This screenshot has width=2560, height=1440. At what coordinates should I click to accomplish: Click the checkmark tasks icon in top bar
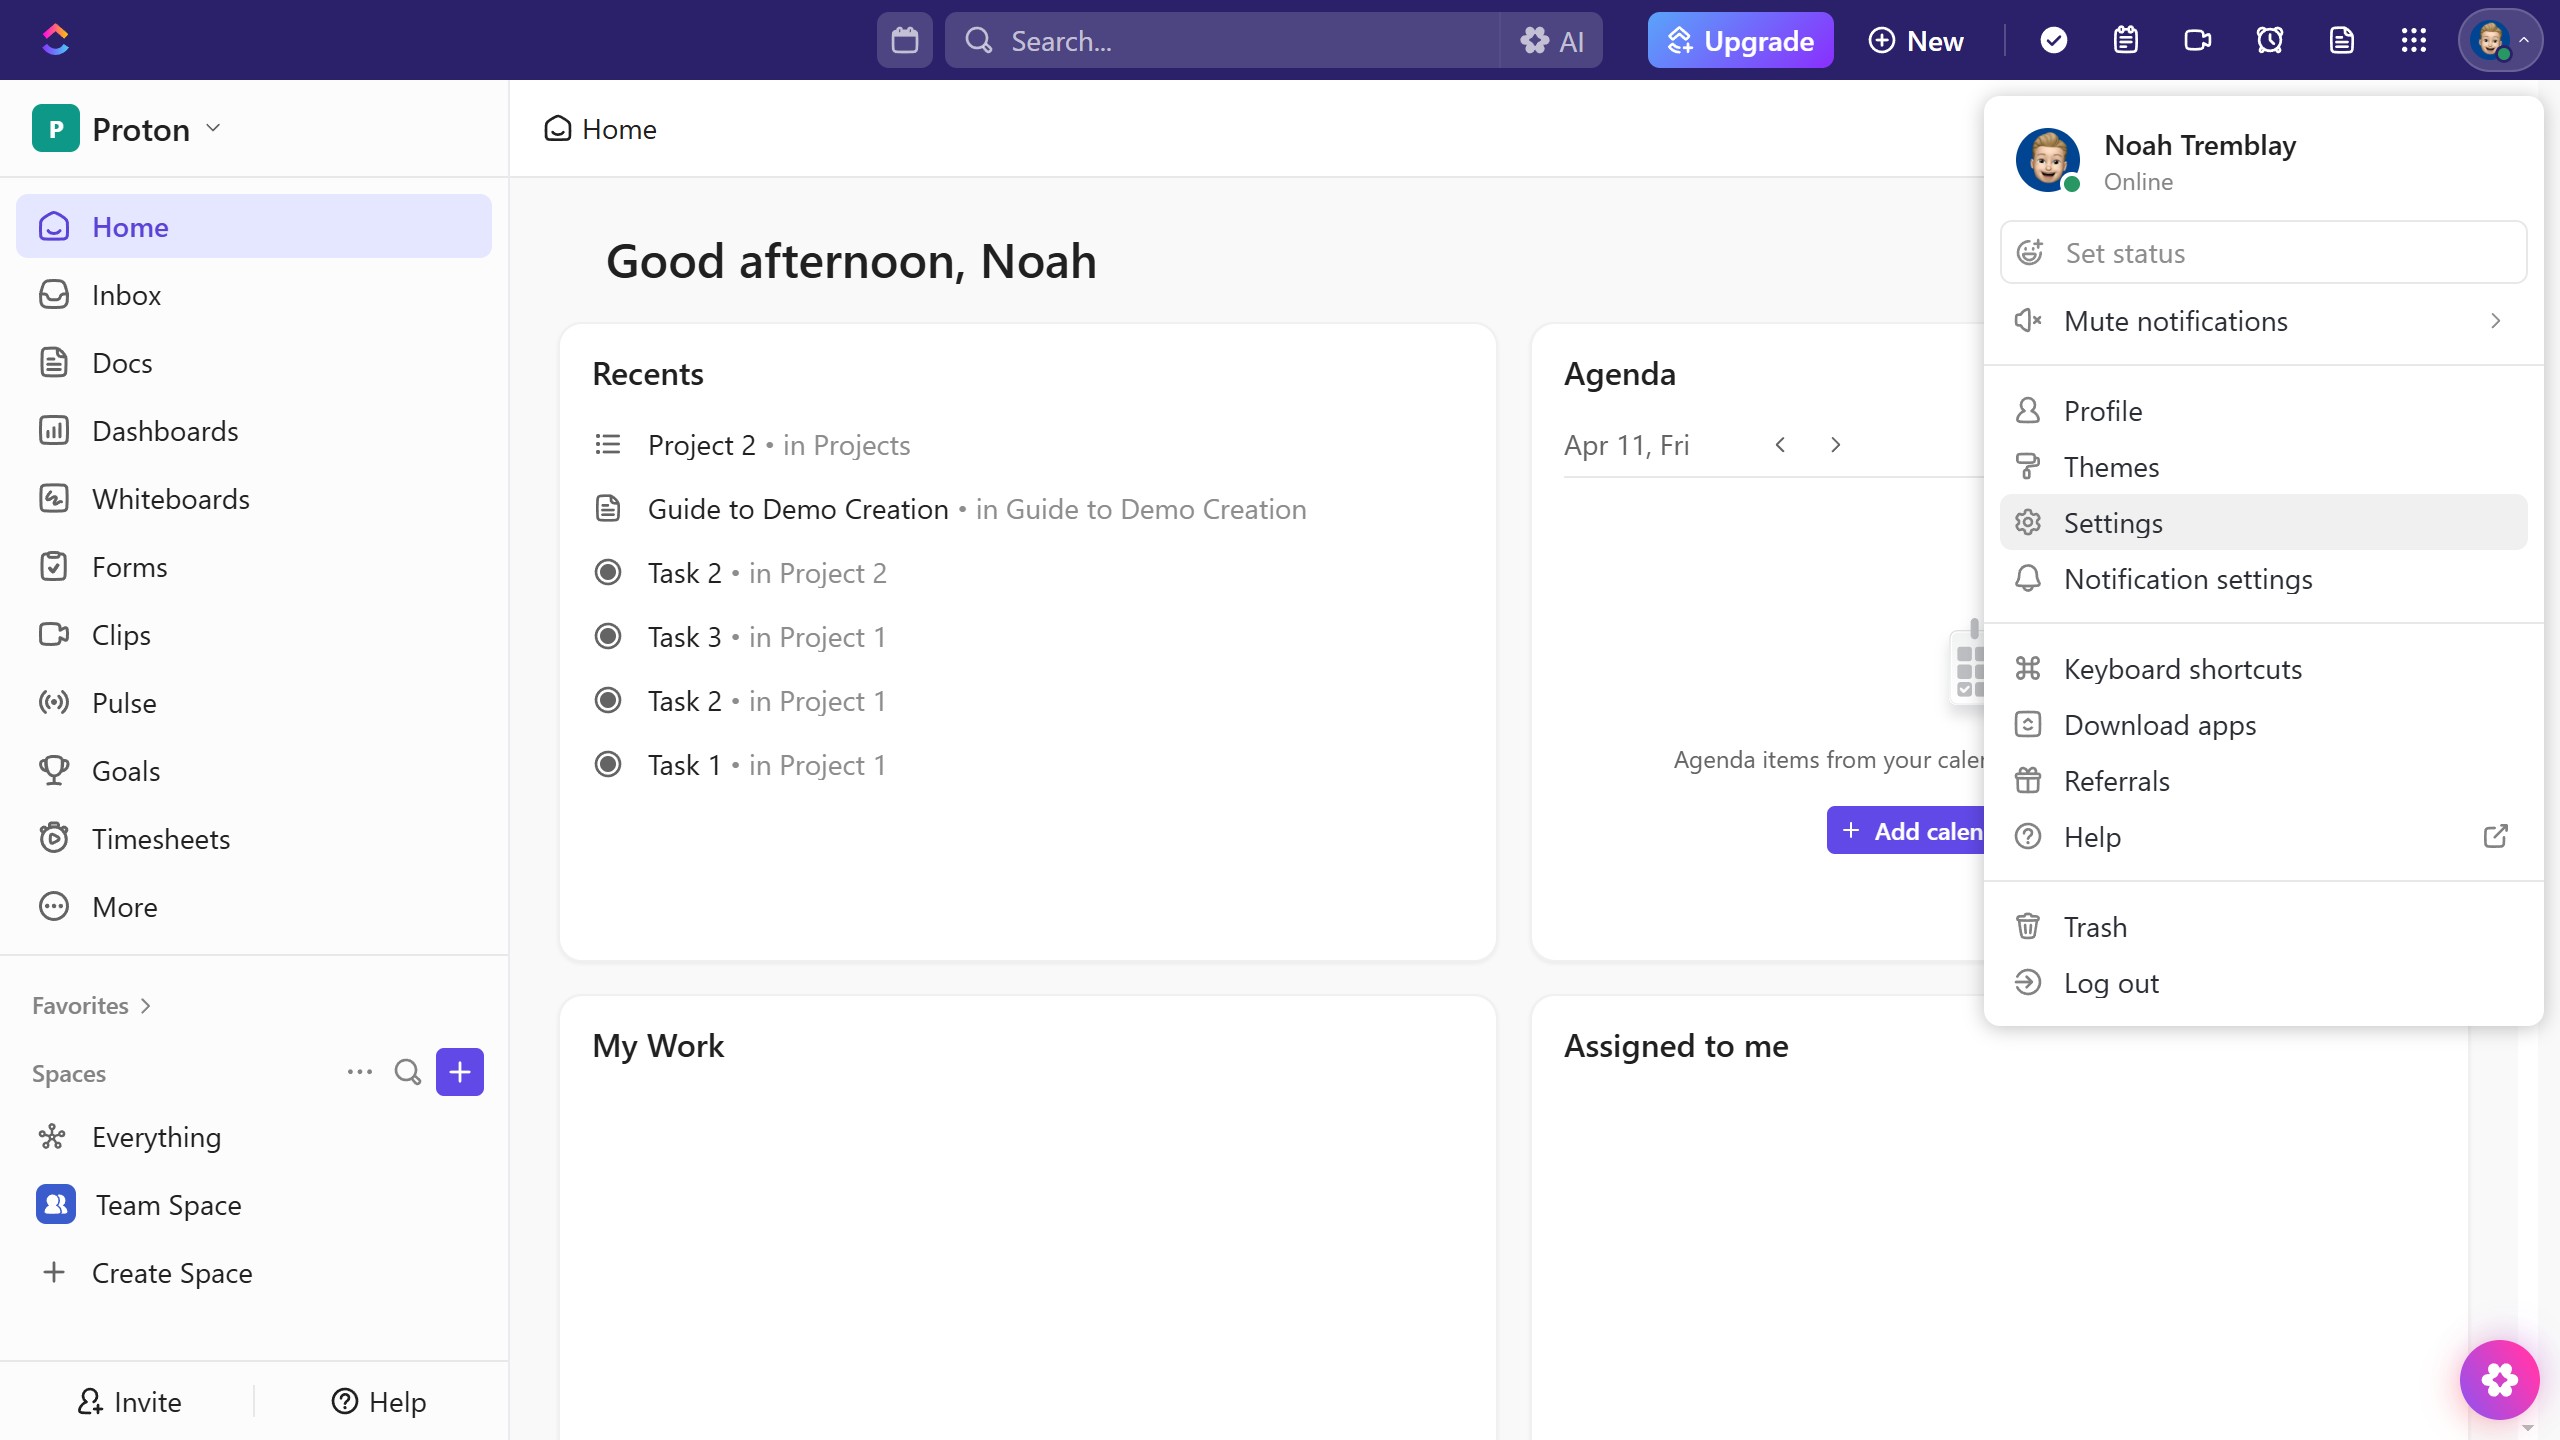[x=2053, y=40]
